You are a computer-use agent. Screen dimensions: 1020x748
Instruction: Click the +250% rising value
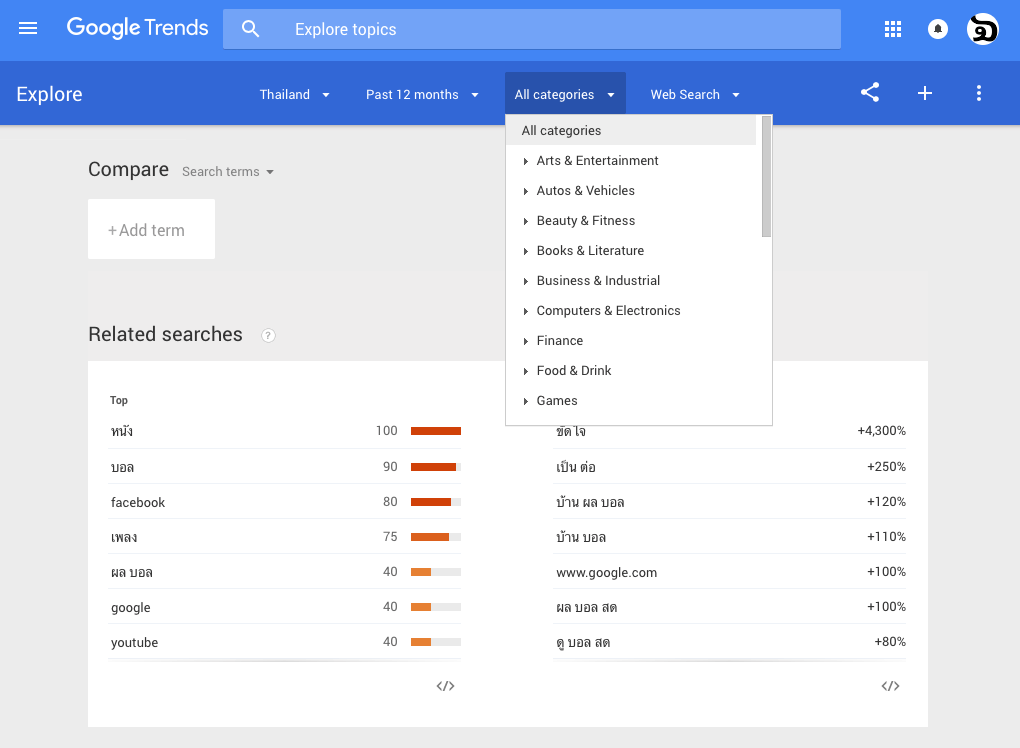[x=886, y=466]
